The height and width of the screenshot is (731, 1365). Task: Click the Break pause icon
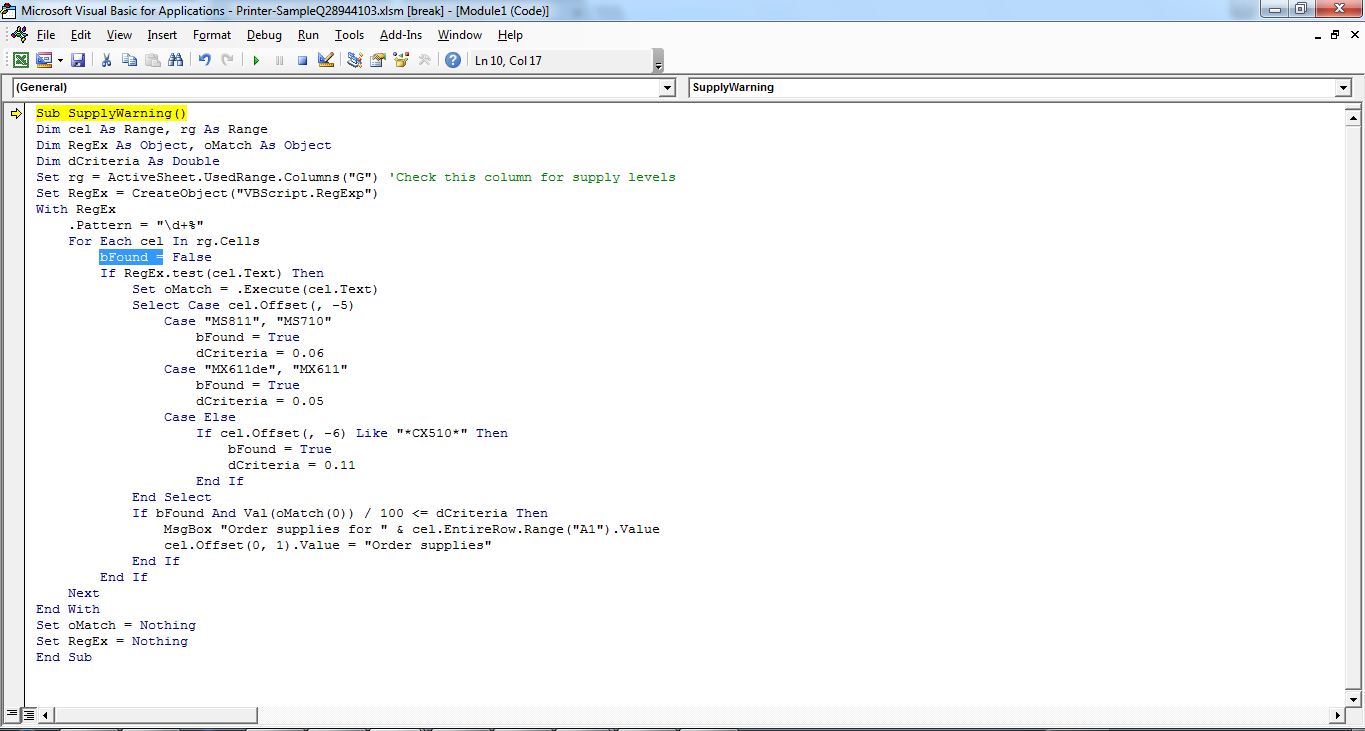[279, 60]
